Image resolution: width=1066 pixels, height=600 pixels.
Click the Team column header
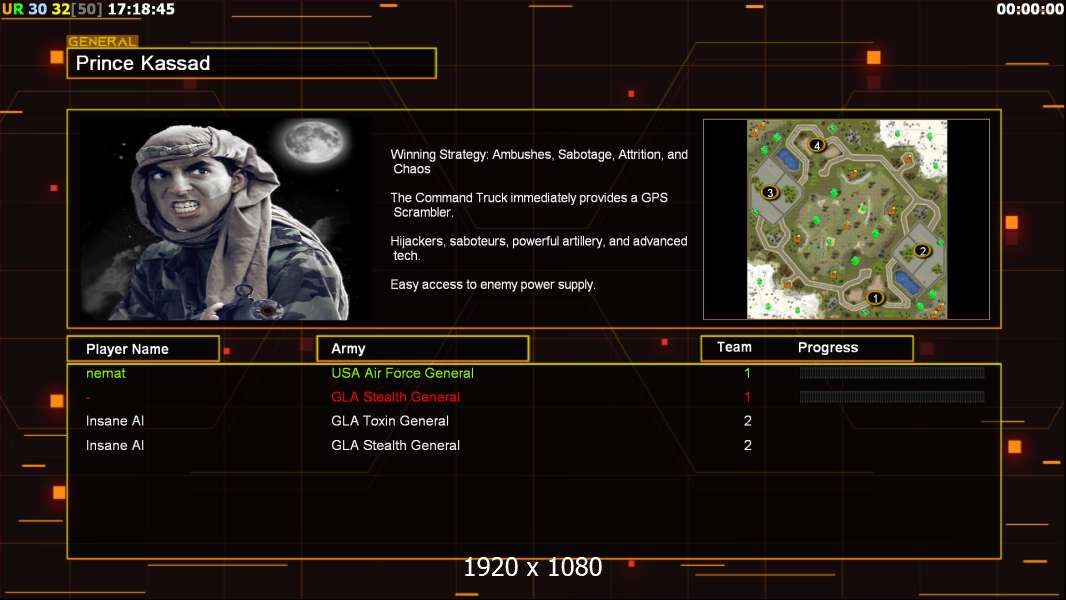pos(734,347)
